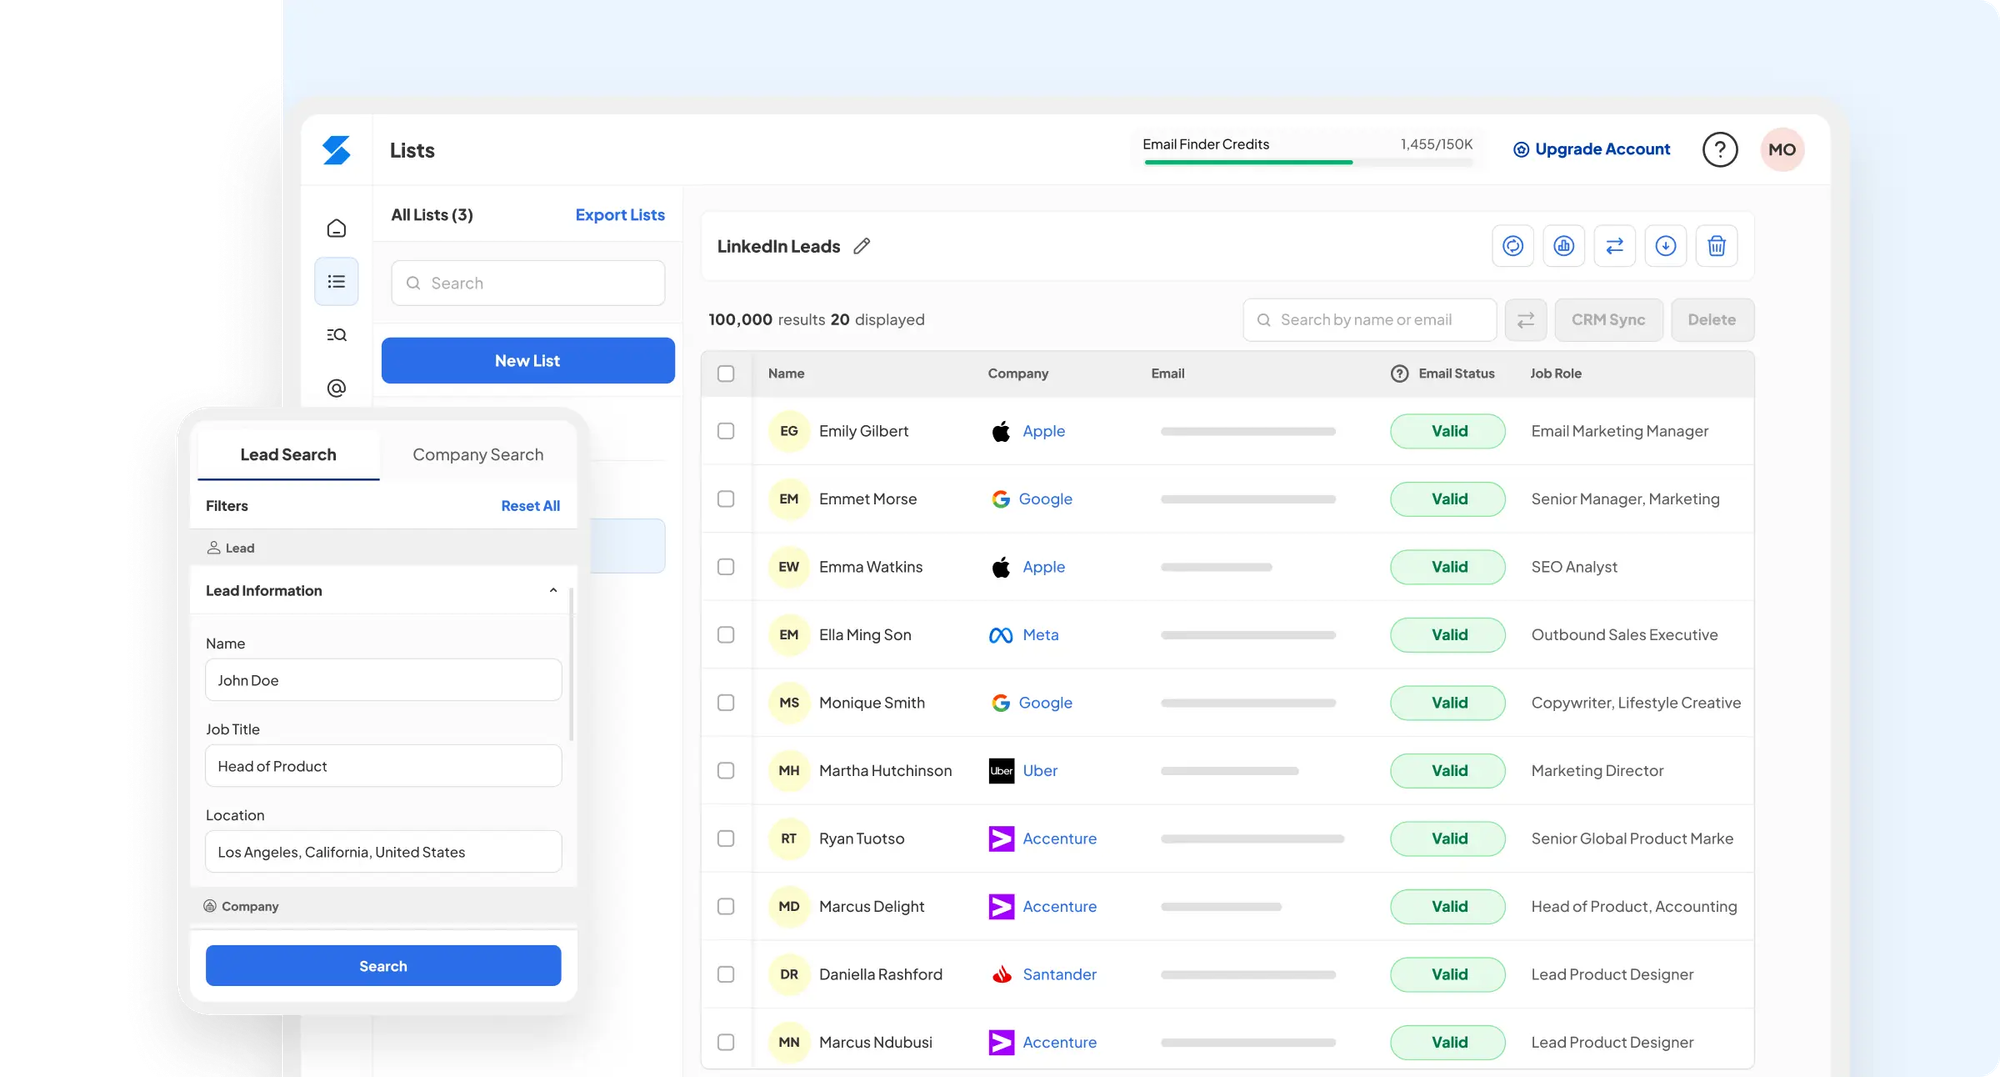Download the list with the download icon

[x=1666, y=246]
